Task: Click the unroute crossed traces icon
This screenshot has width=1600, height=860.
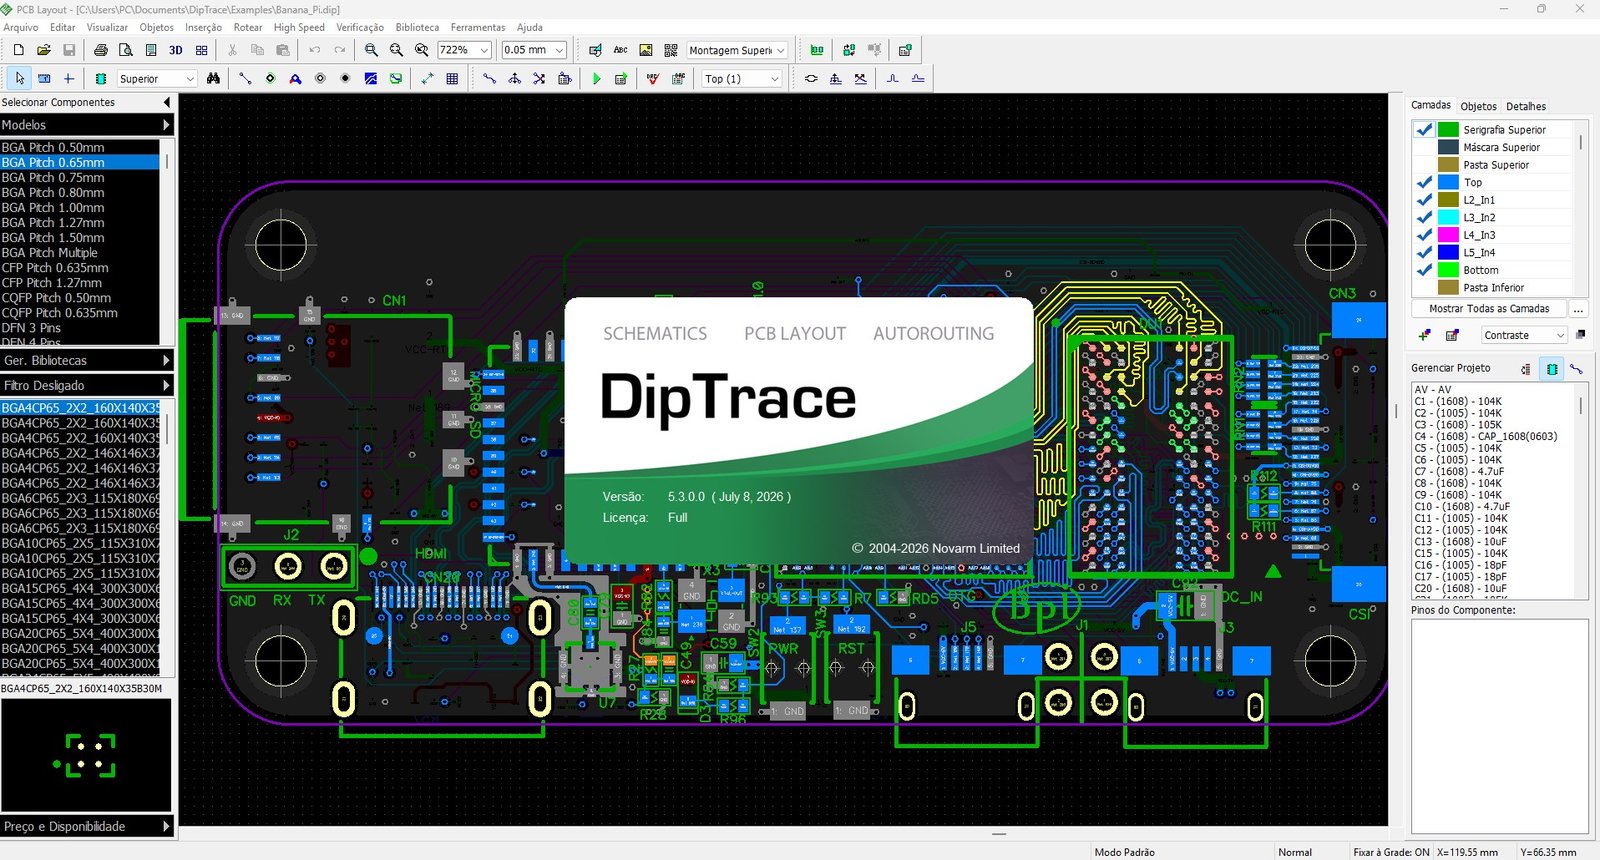Action: 539,78
